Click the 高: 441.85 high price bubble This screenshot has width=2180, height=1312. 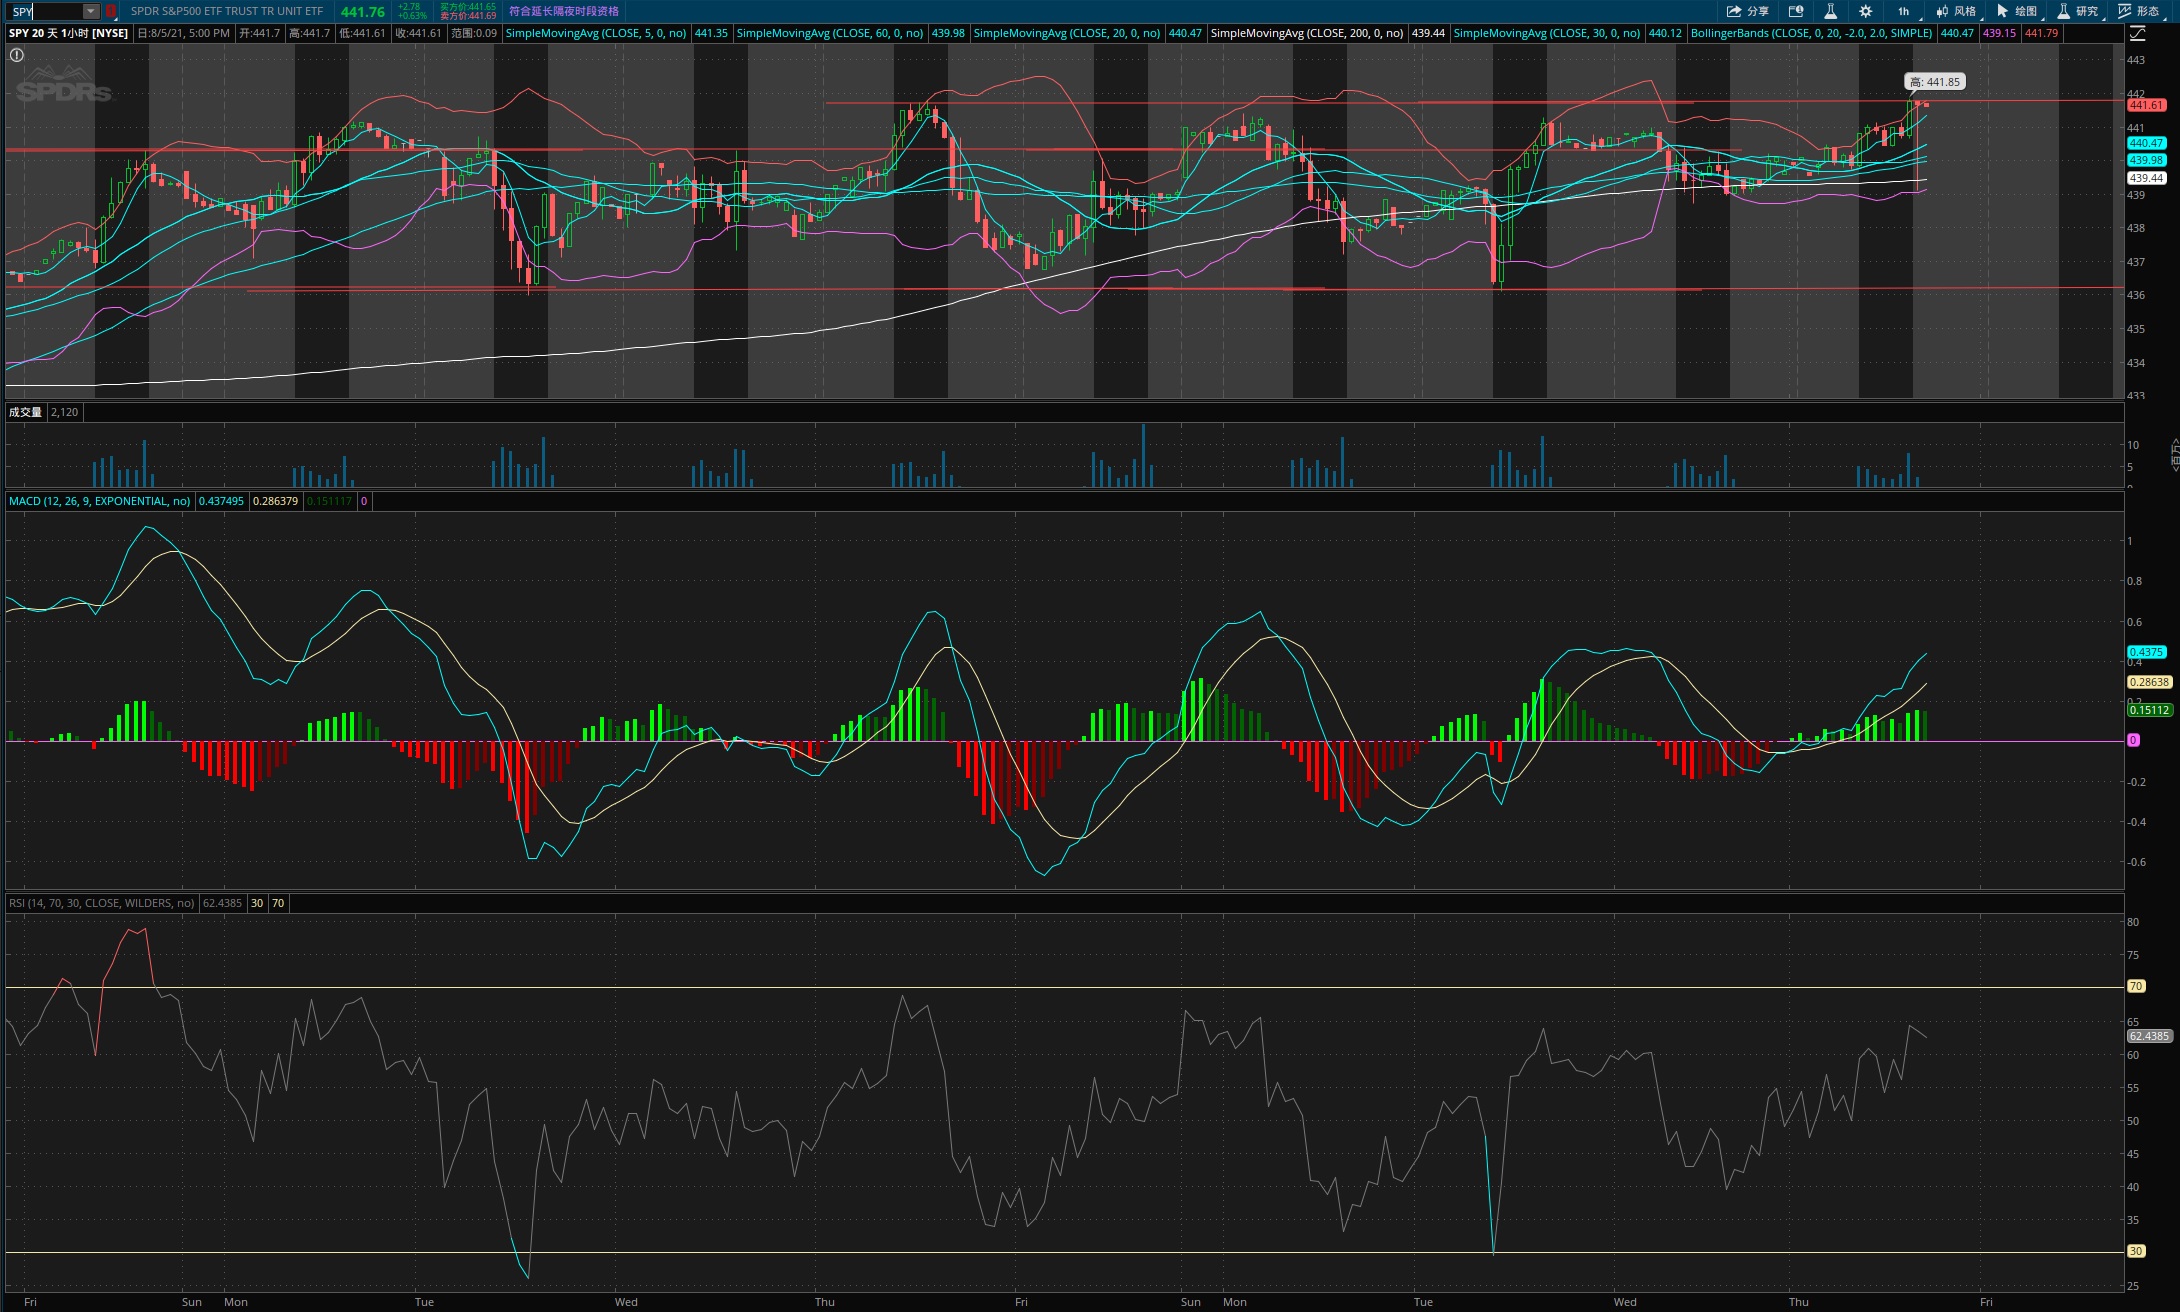[x=1935, y=82]
